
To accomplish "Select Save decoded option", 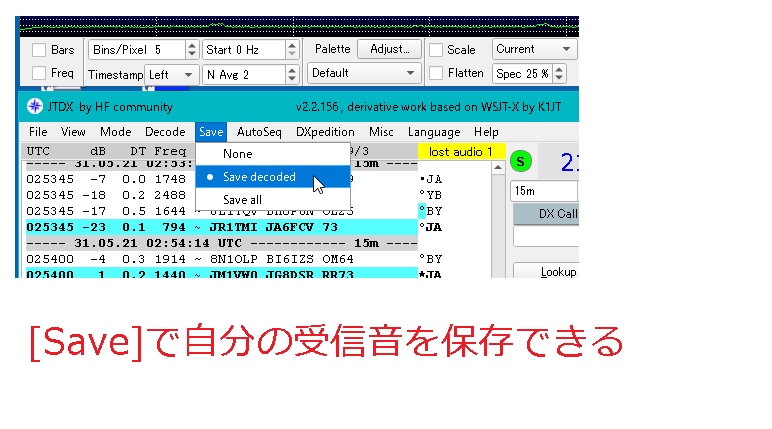I will (273, 177).
